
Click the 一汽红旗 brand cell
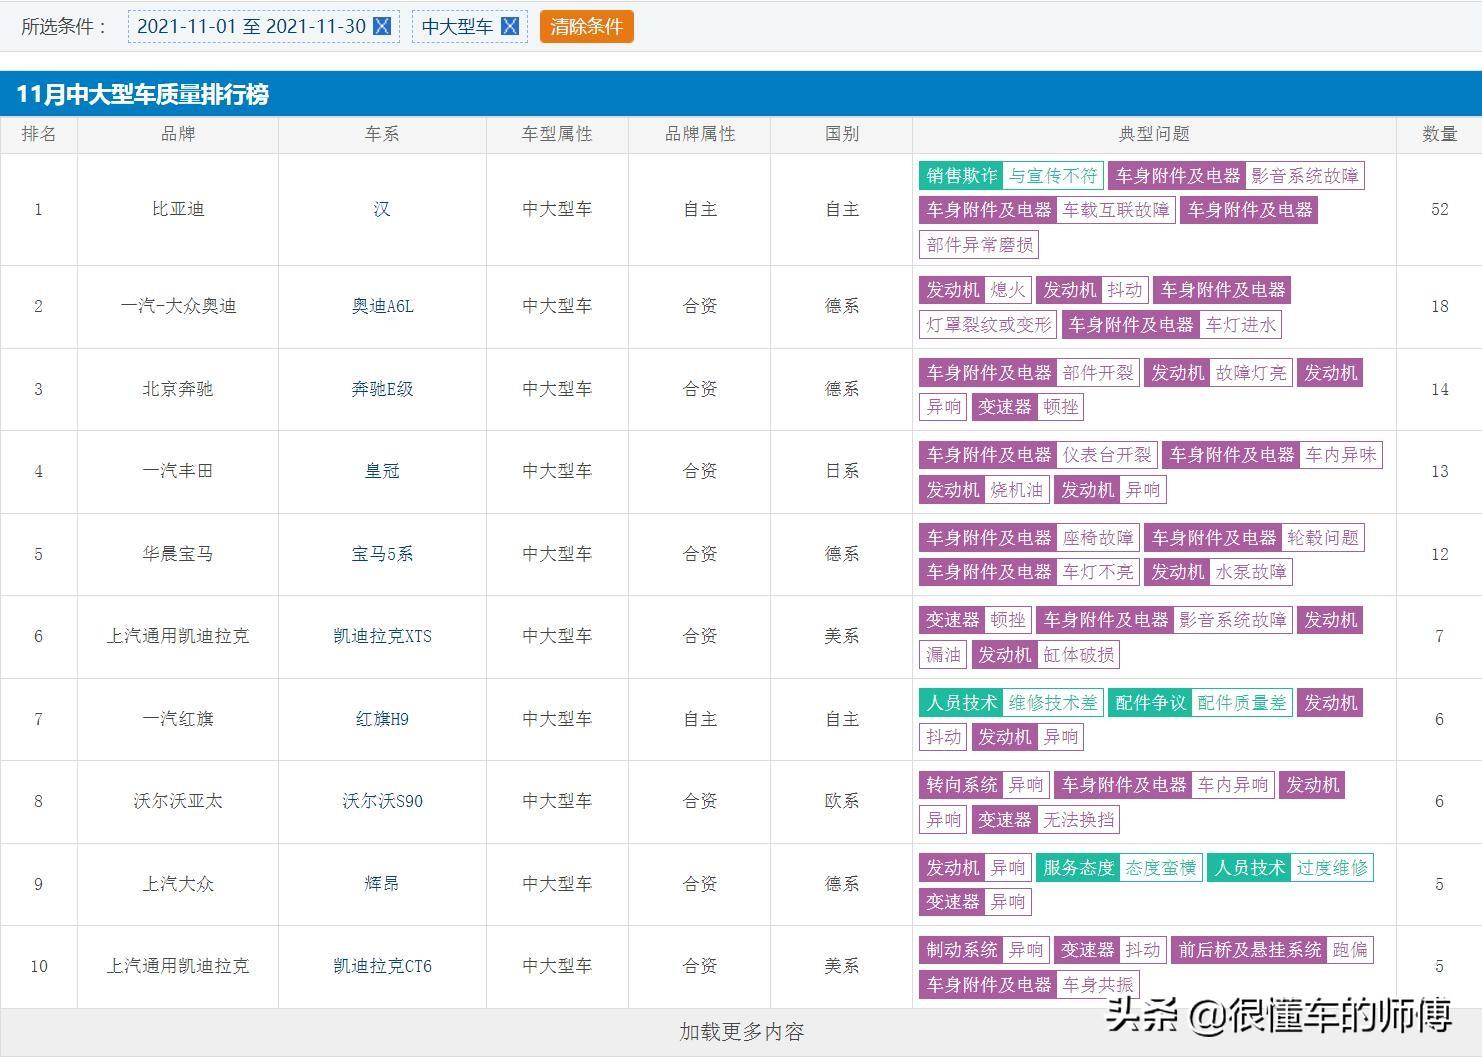pyautogui.click(x=178, y=719)
